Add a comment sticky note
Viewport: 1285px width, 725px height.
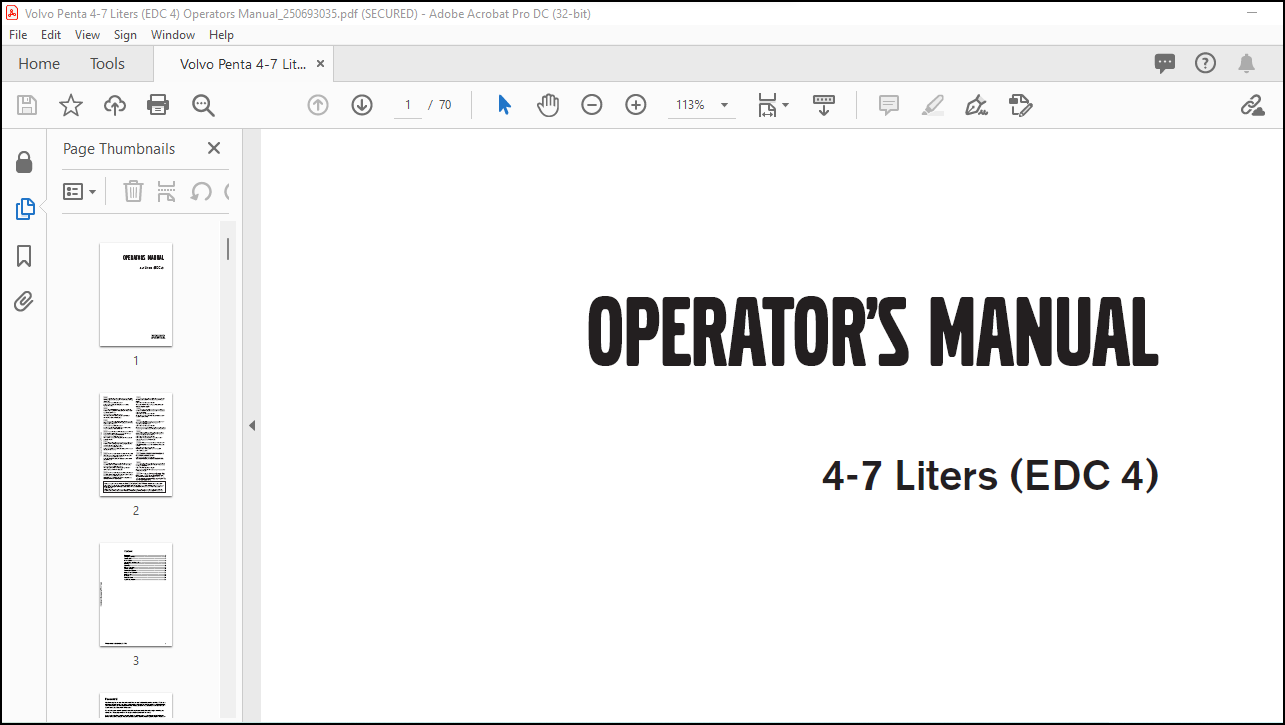pyautogui.click(x=889, y=105)
